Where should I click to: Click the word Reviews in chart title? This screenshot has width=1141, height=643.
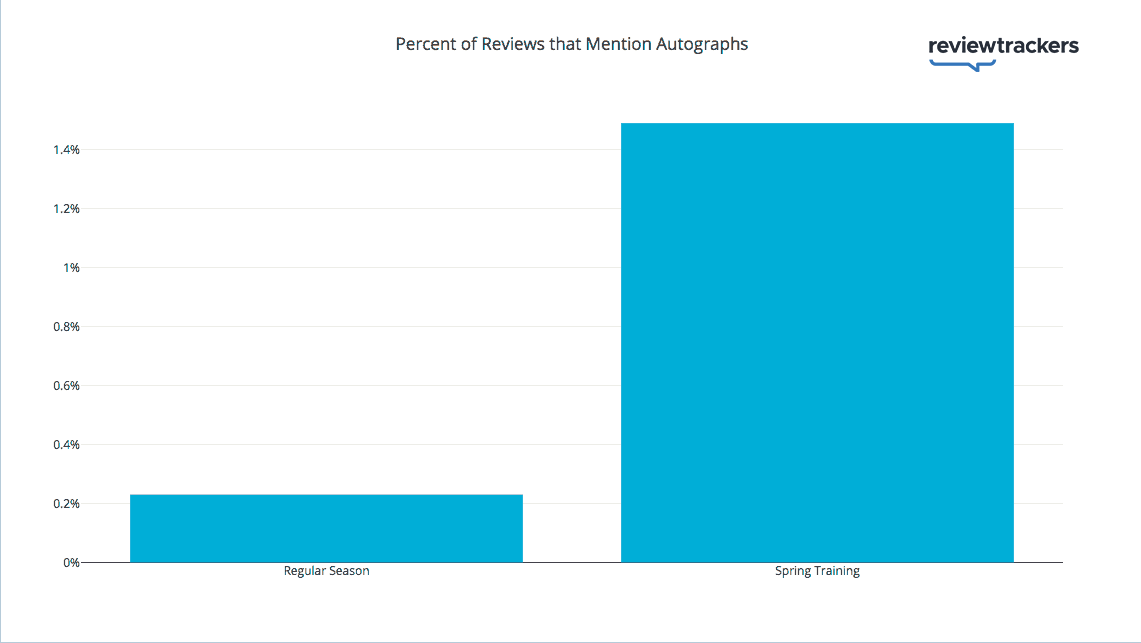click(510, 44)
